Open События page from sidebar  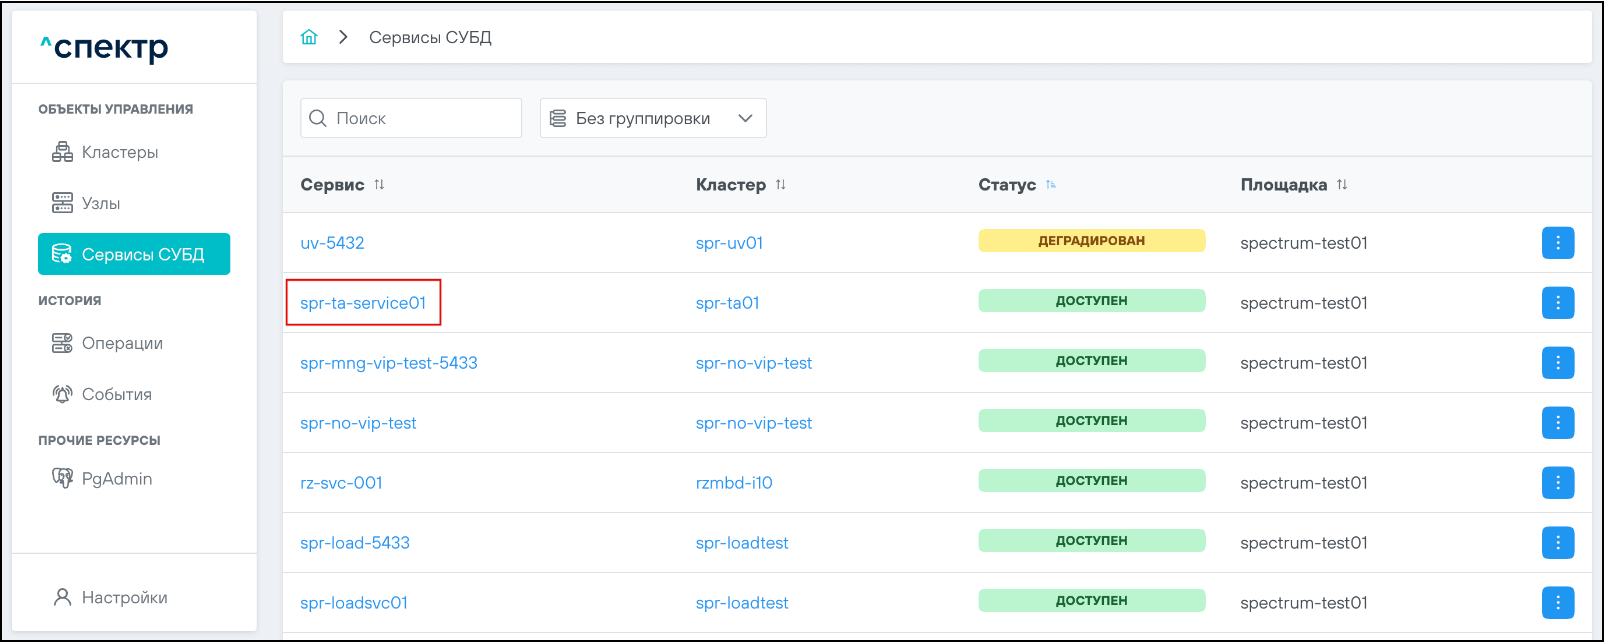[116, 394]
